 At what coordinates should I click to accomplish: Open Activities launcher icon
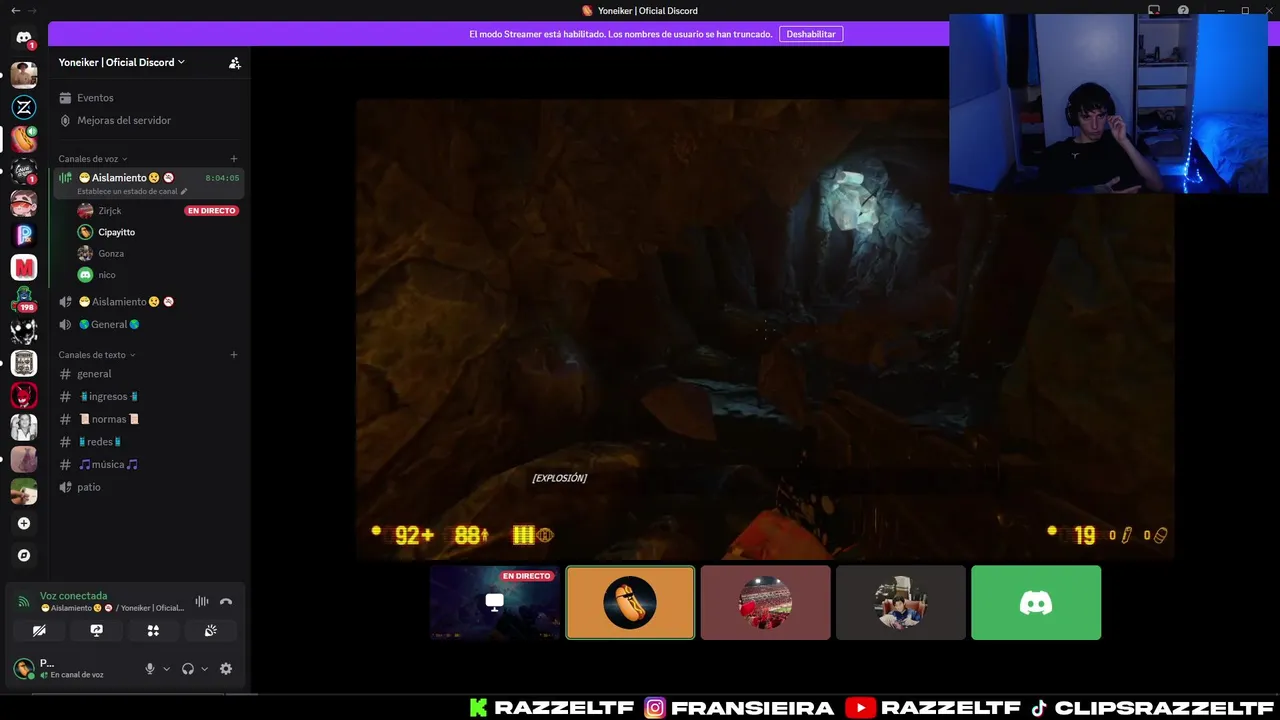[x=153, y=631]
